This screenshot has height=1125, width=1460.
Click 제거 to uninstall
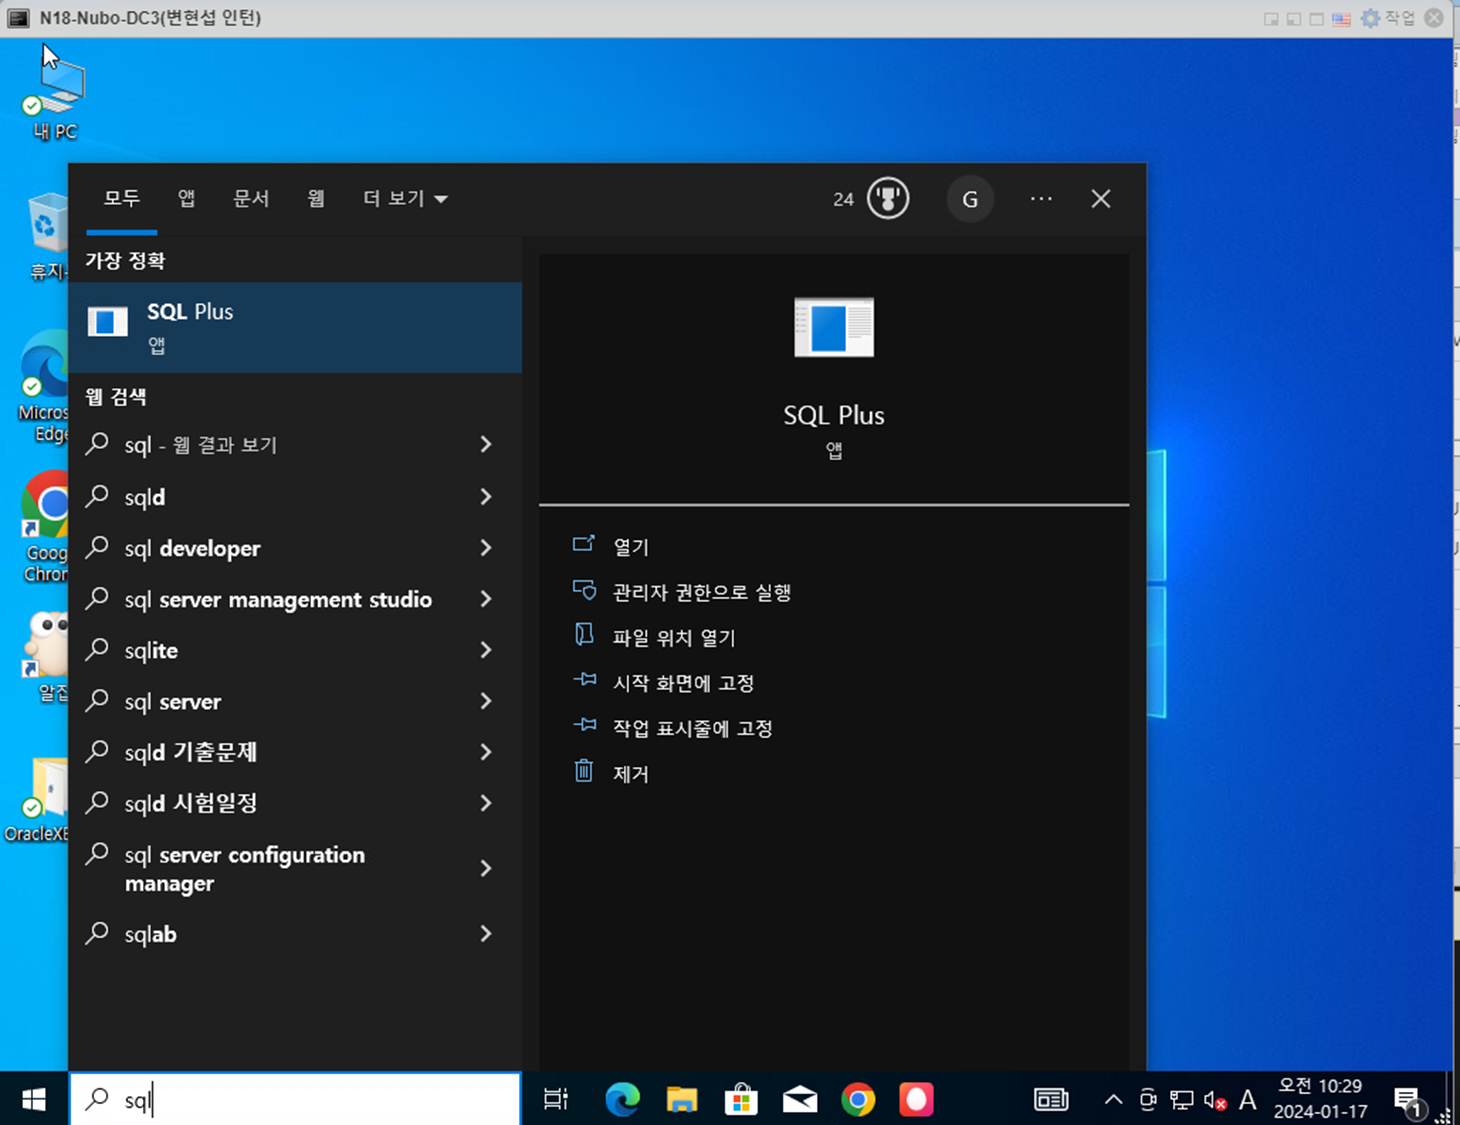631,773
